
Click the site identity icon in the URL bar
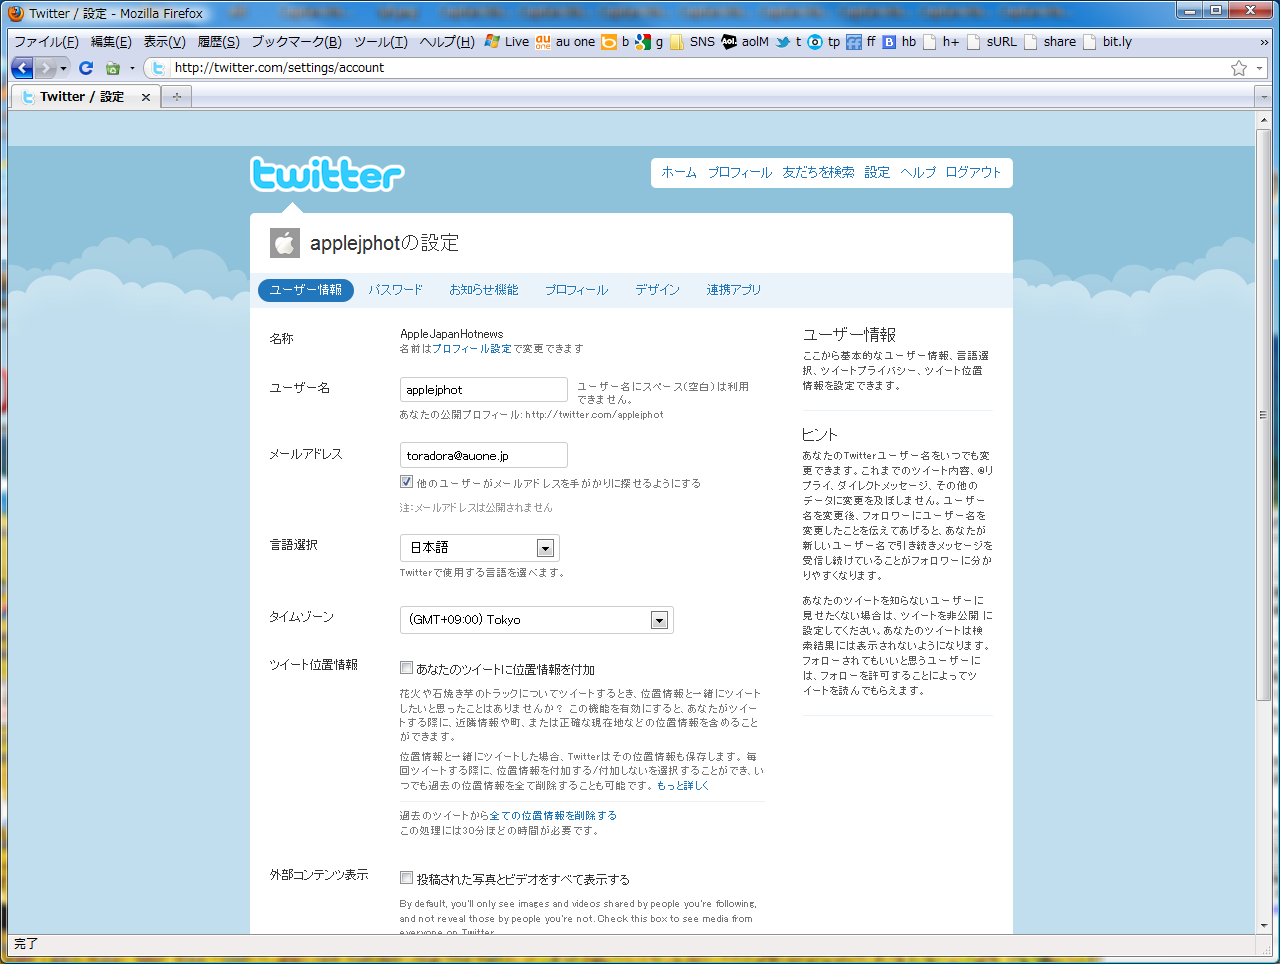157,68
